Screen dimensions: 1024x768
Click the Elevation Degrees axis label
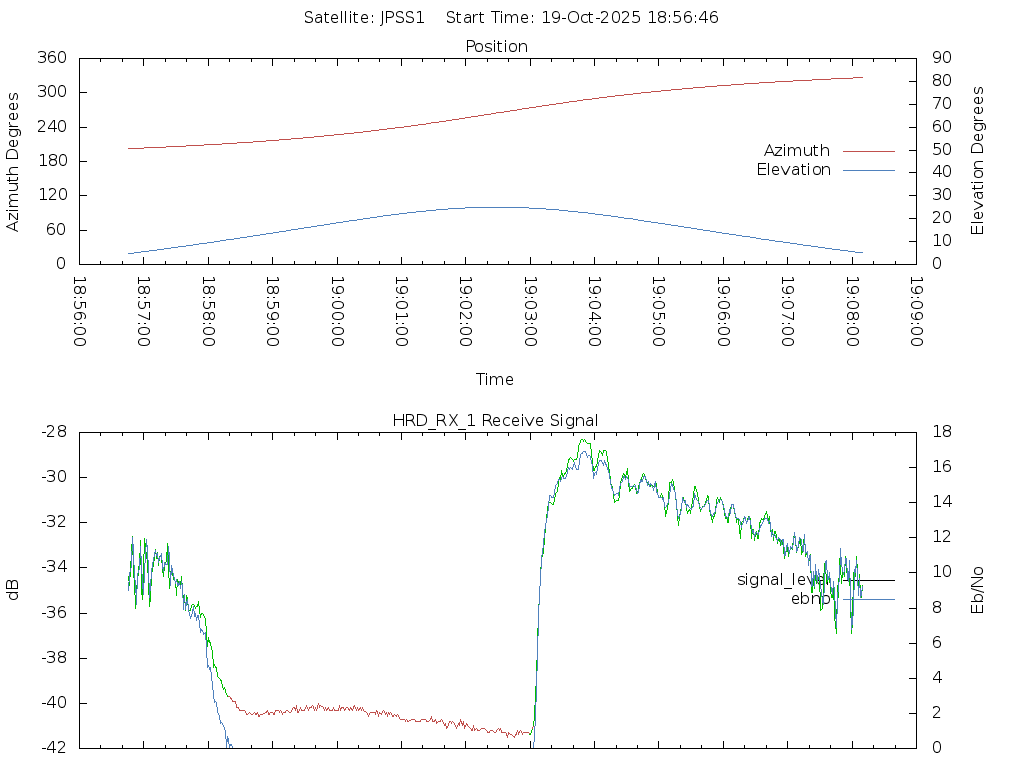[x=978, y=161]
